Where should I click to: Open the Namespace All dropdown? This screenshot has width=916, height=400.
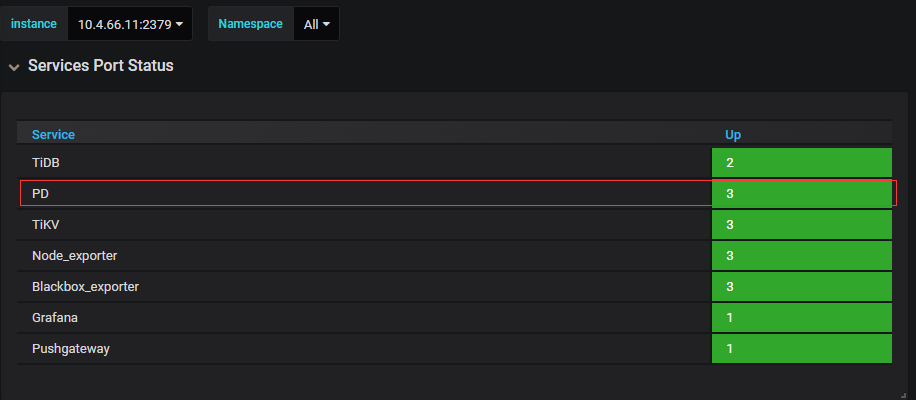(316, 24)
